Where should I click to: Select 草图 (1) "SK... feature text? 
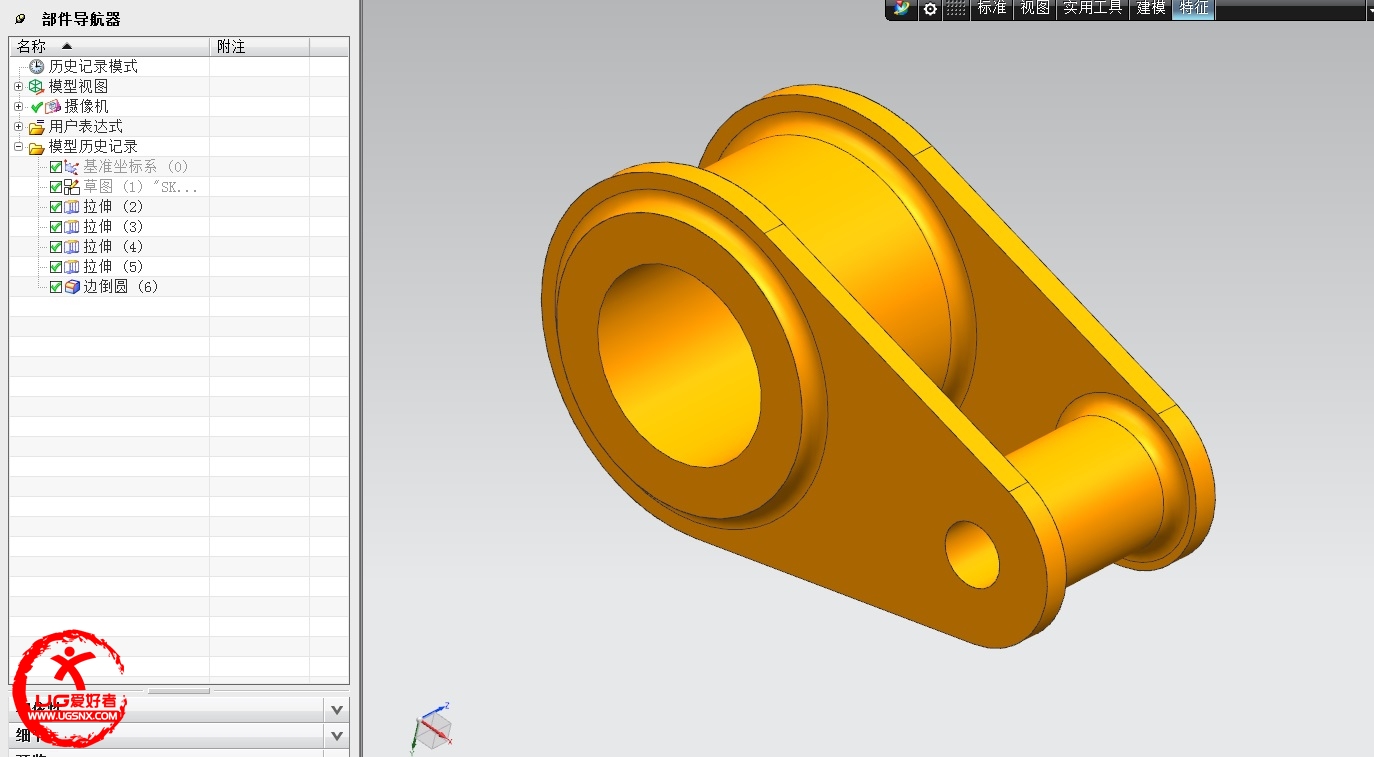click(x=140, y=187)
